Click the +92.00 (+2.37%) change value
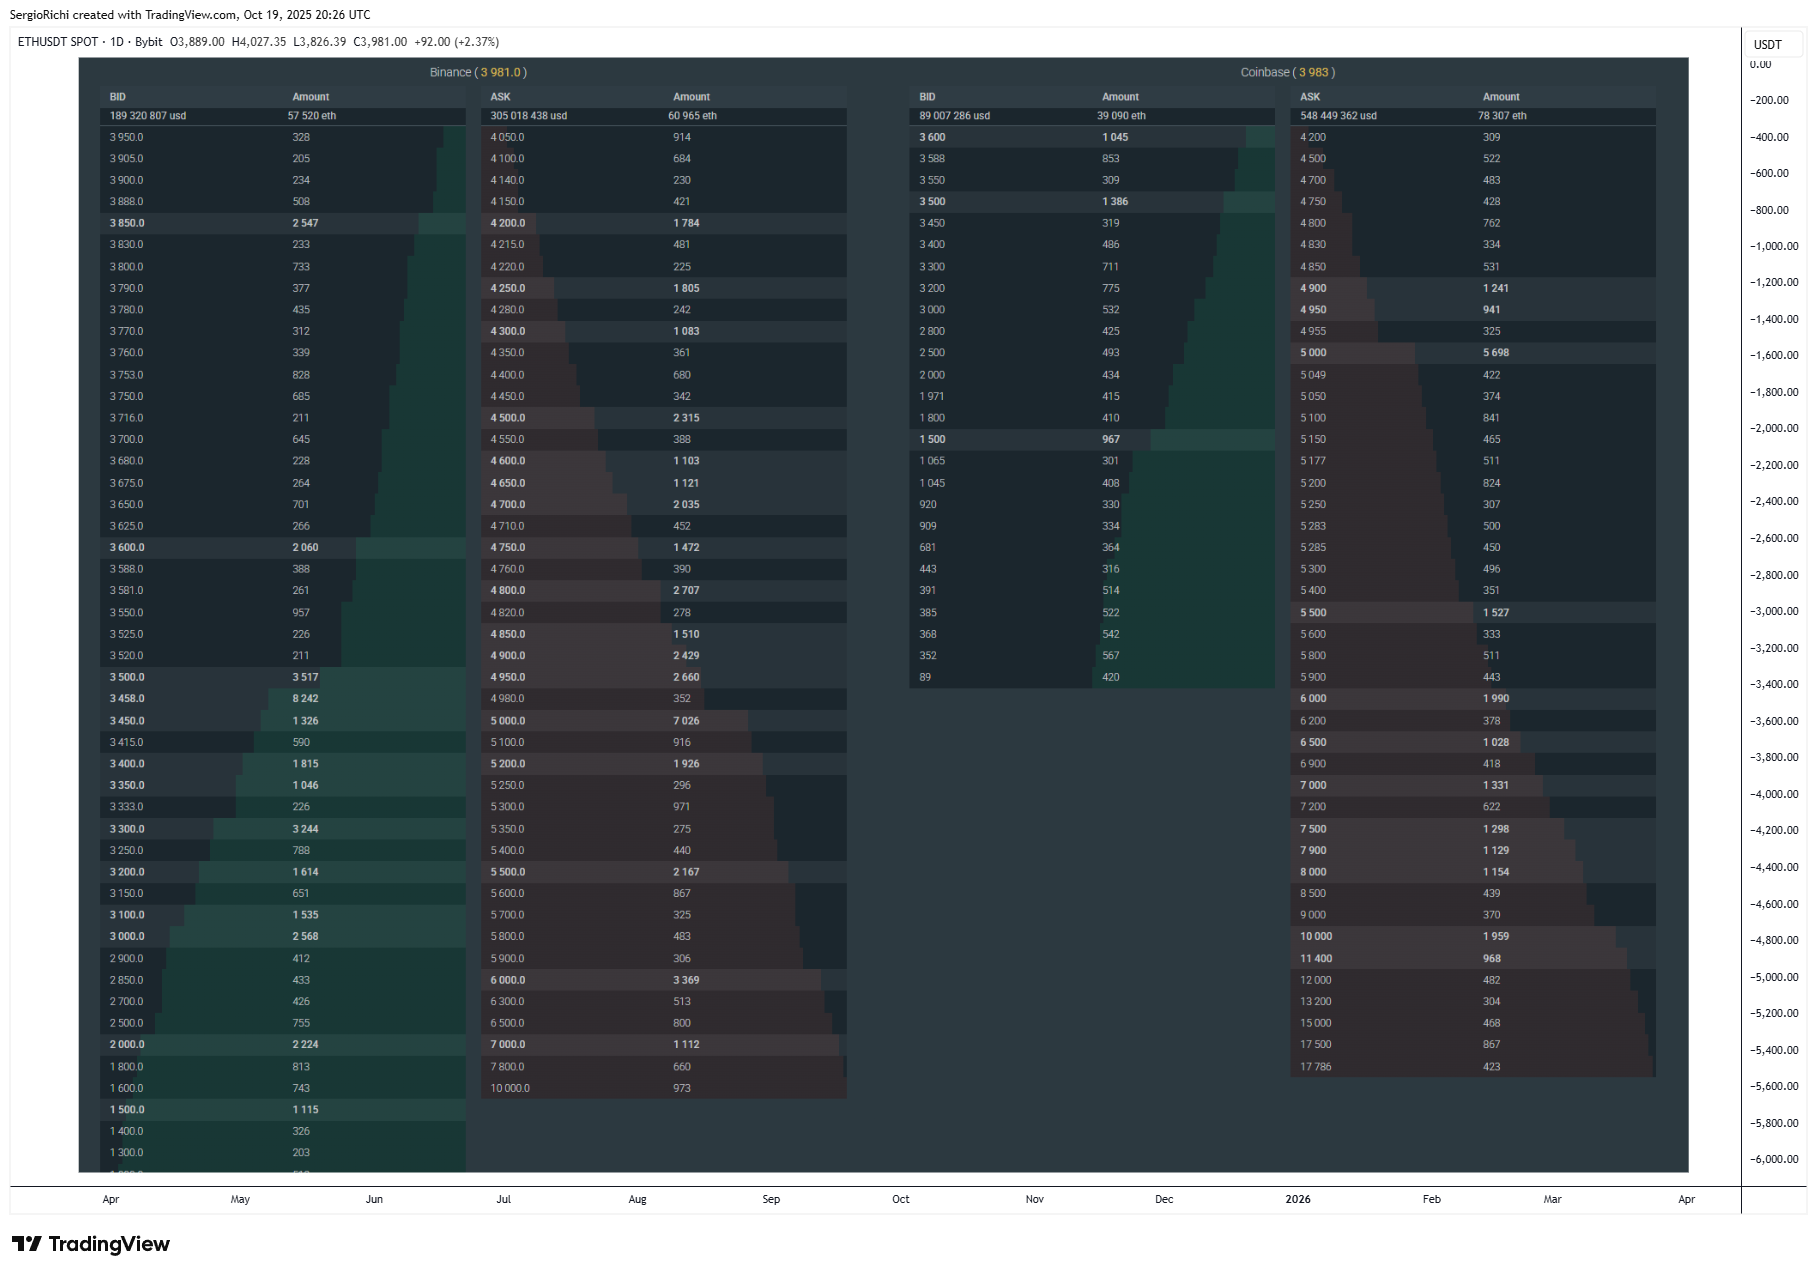The height and width of the screenshot is (1274, 1817). [x=456, y=42]
